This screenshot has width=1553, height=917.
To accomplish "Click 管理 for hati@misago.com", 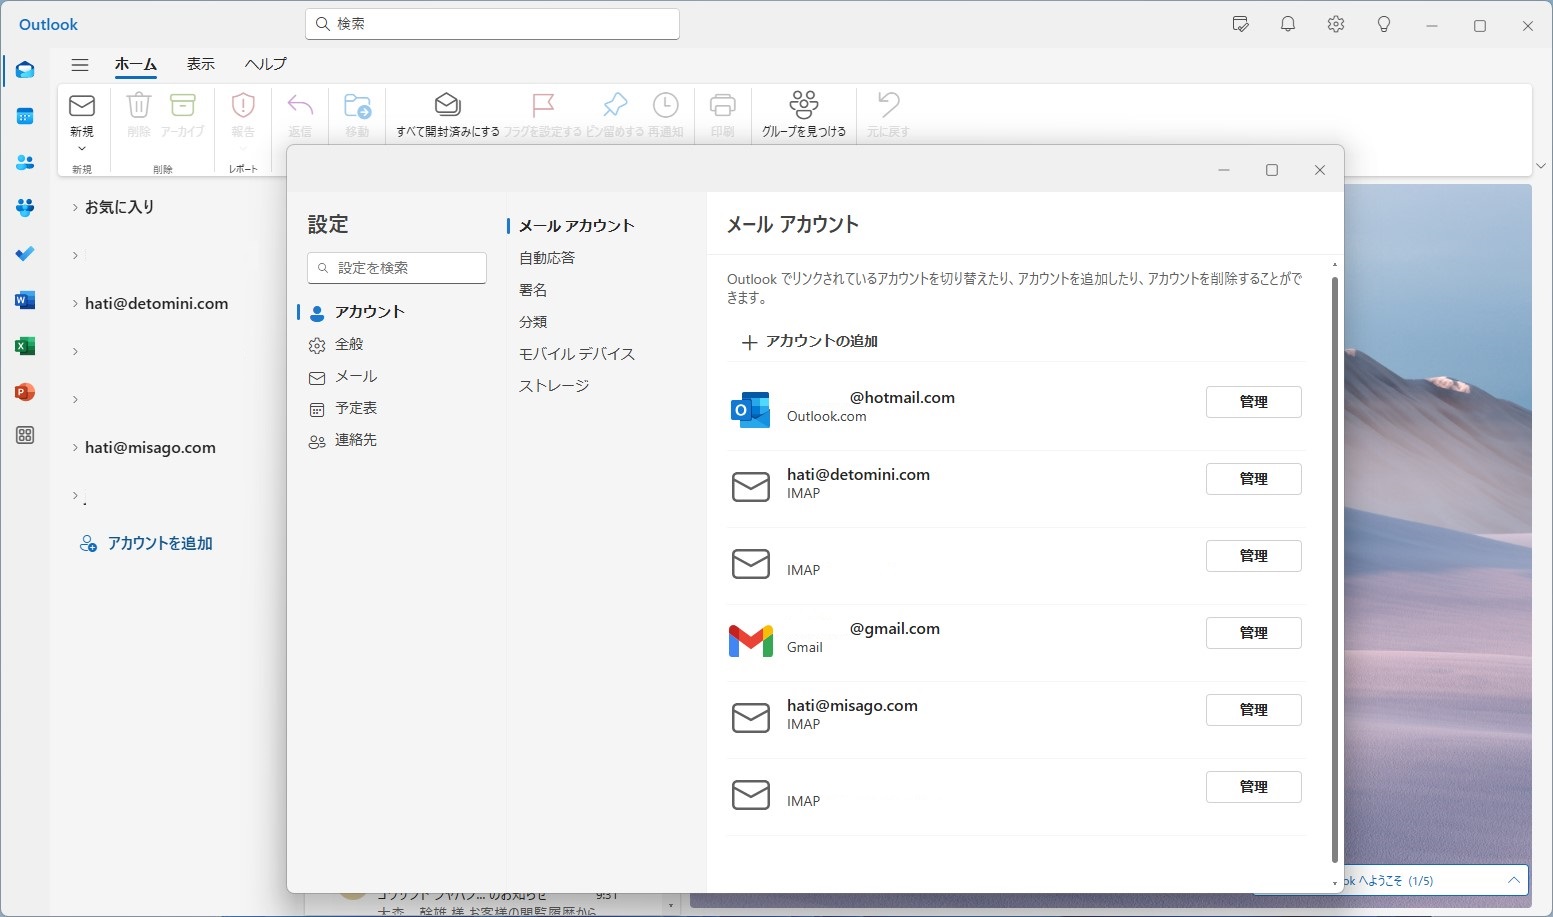I will [x=1254, y=710].
